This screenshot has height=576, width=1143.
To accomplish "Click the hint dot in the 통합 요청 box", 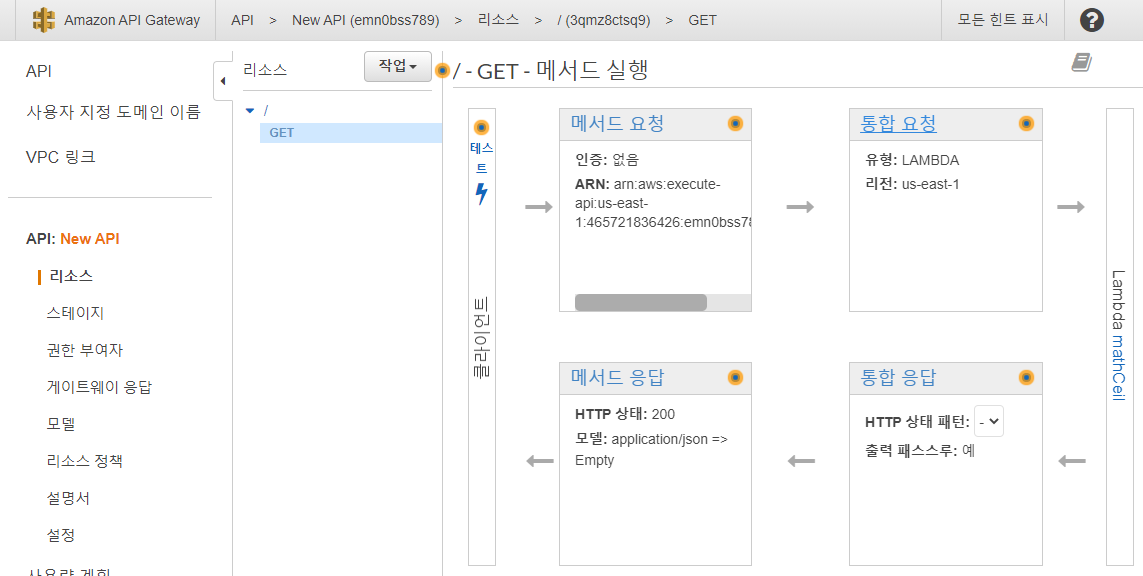I will [1026, 124].
